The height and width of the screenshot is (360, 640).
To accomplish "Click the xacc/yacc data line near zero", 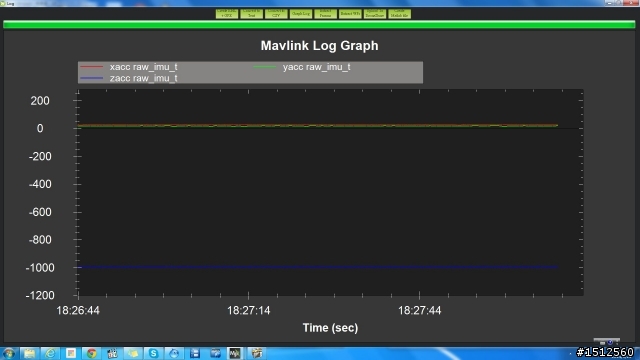I will [318, 126].
